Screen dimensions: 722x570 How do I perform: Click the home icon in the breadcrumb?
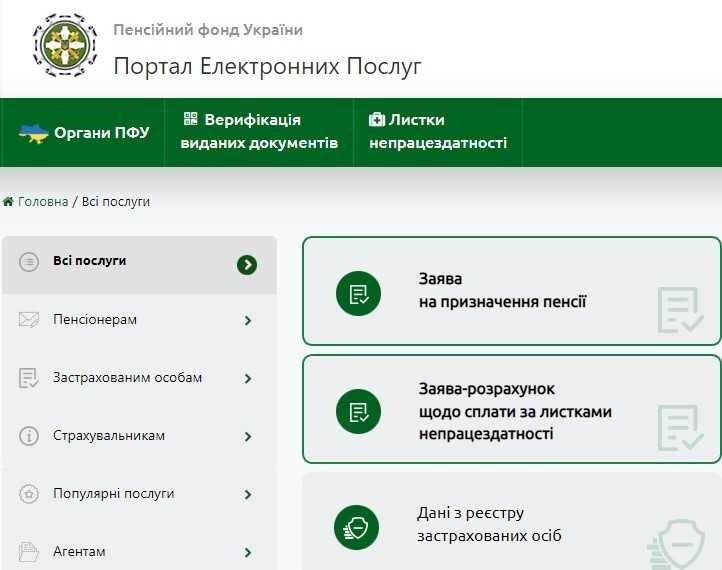tap(8, 201)
